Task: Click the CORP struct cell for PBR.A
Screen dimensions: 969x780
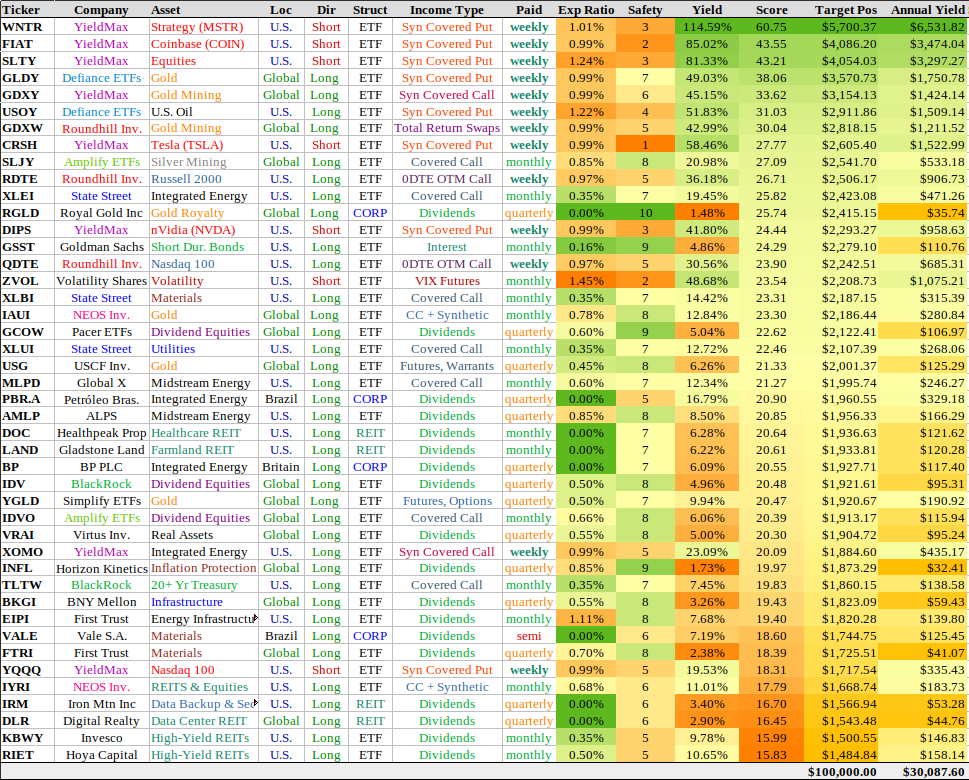Action: point(370,399)
